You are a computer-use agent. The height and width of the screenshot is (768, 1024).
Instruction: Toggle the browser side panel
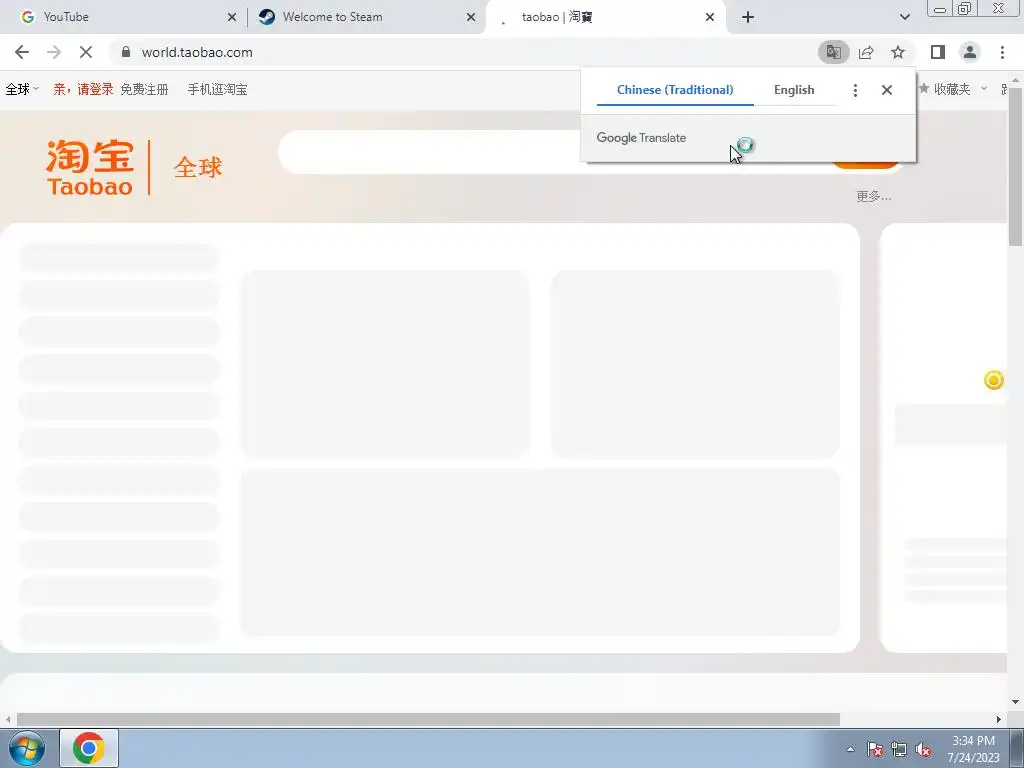(938, 52)
